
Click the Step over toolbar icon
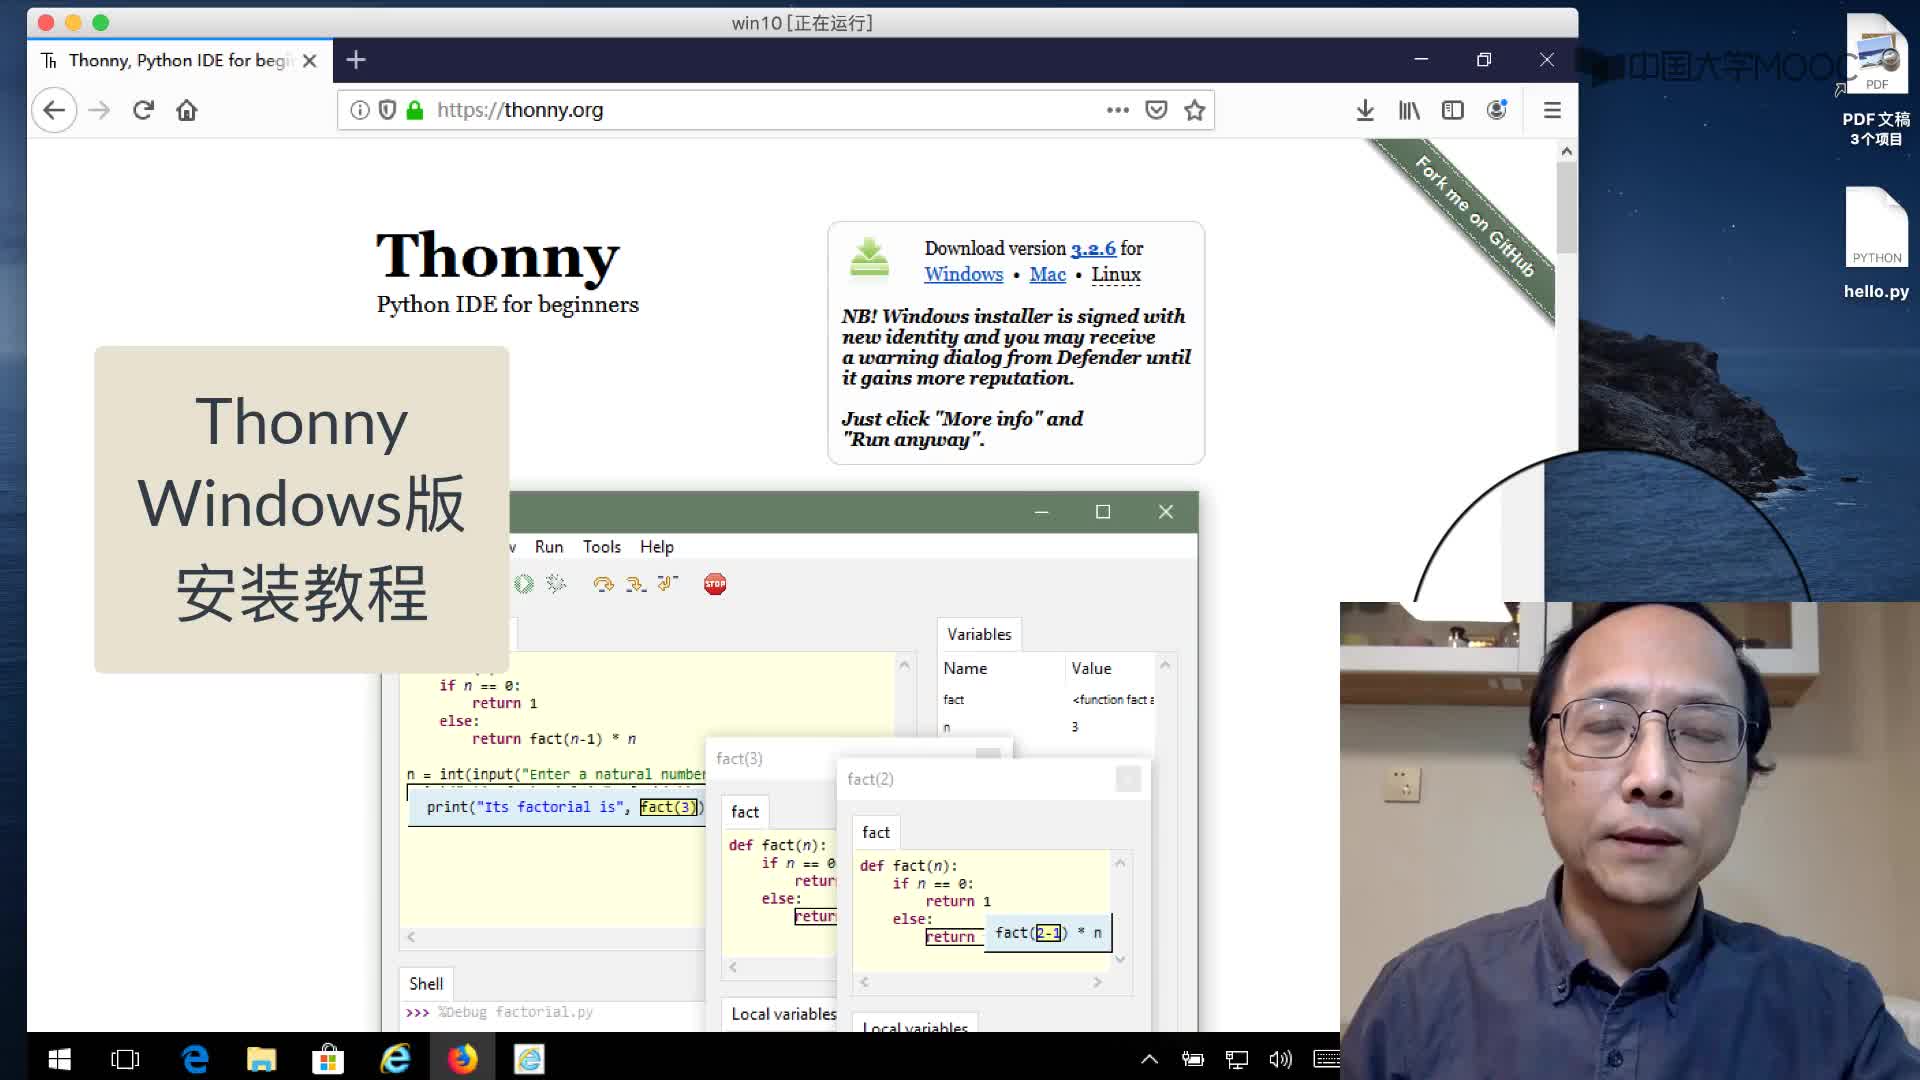coord(603,584)
